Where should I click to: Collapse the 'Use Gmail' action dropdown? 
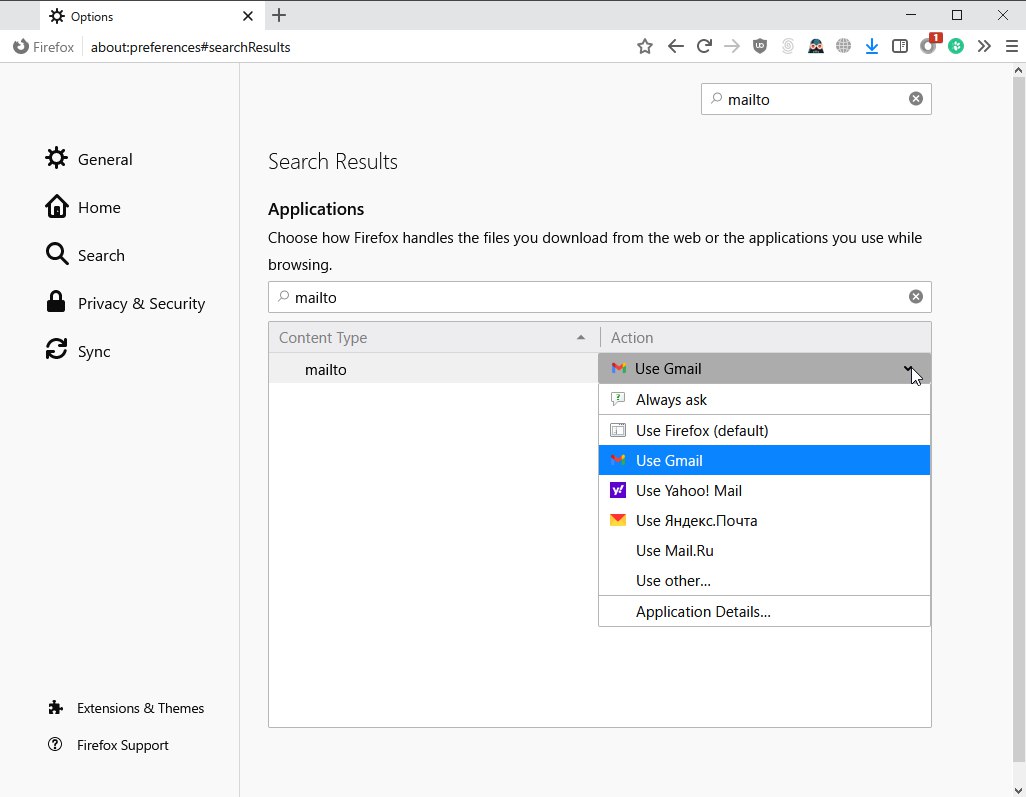pos(764,368)
